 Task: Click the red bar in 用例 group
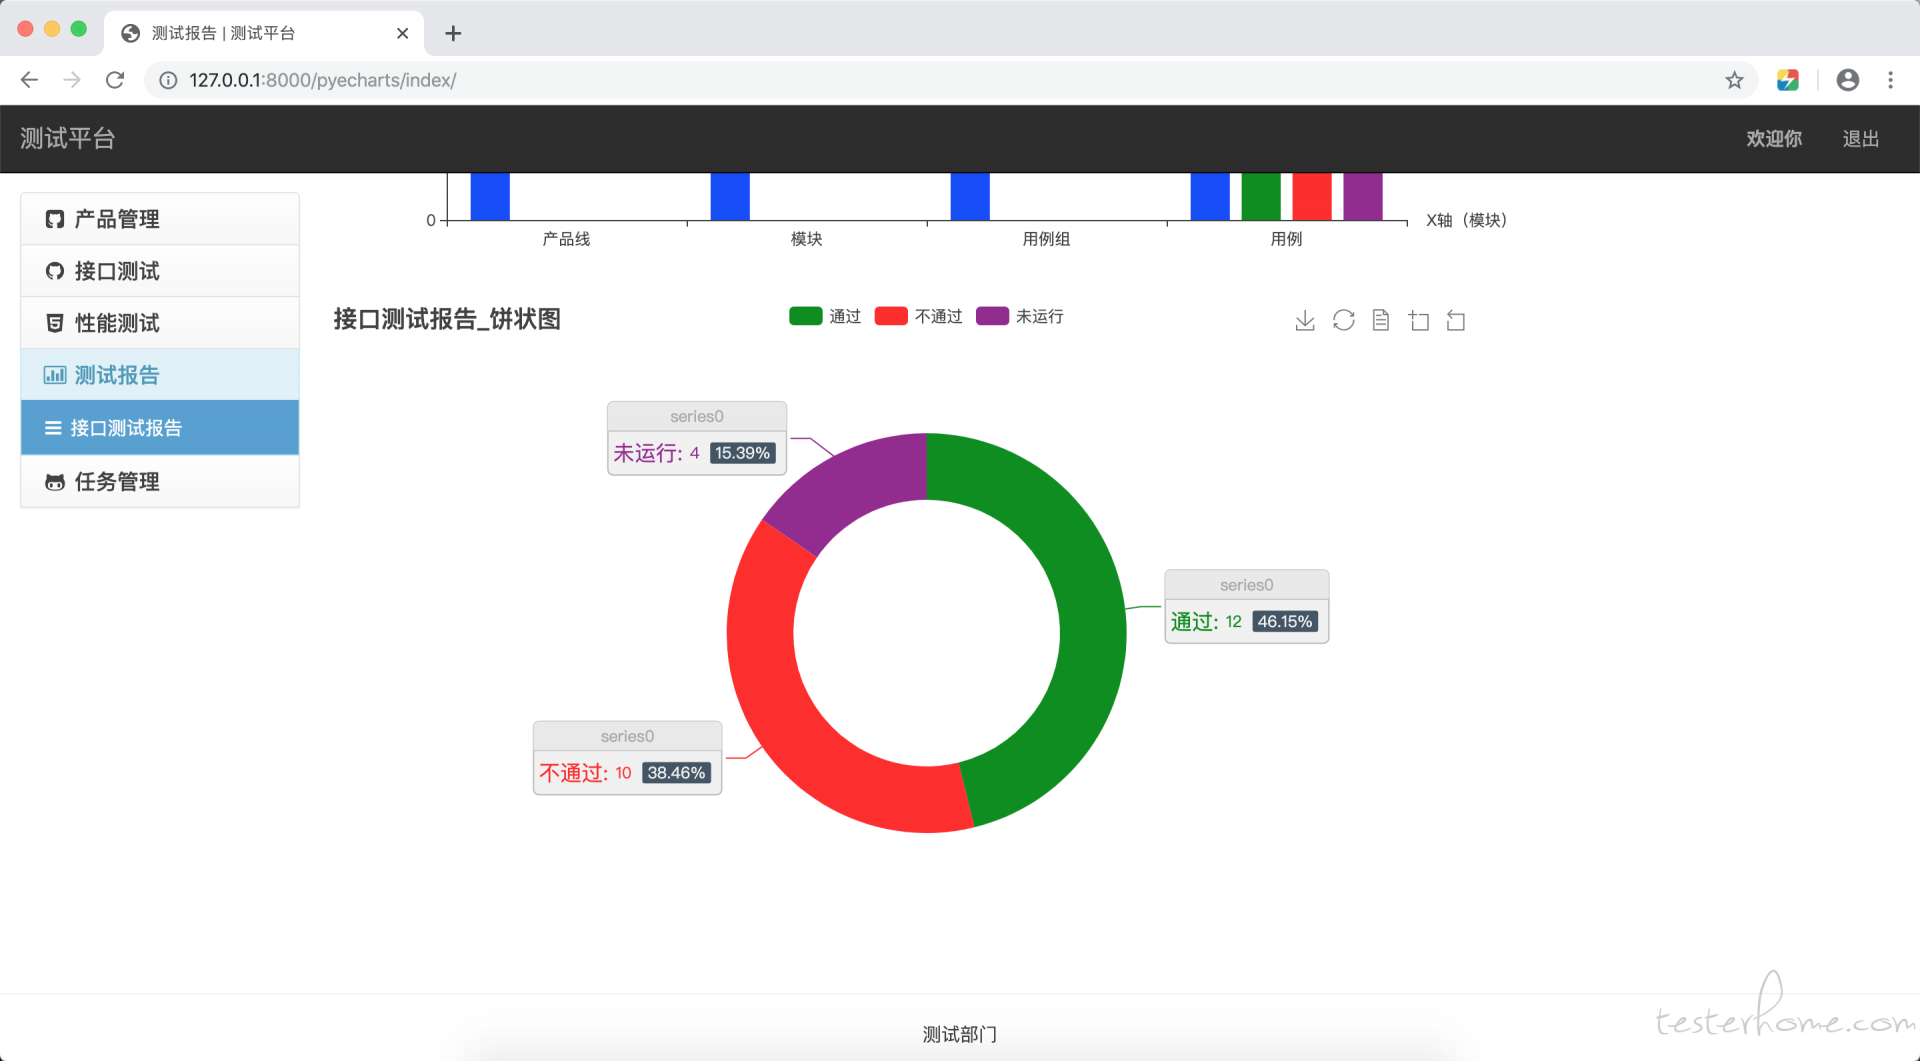pyautogui.click(x=1312, y=196)
